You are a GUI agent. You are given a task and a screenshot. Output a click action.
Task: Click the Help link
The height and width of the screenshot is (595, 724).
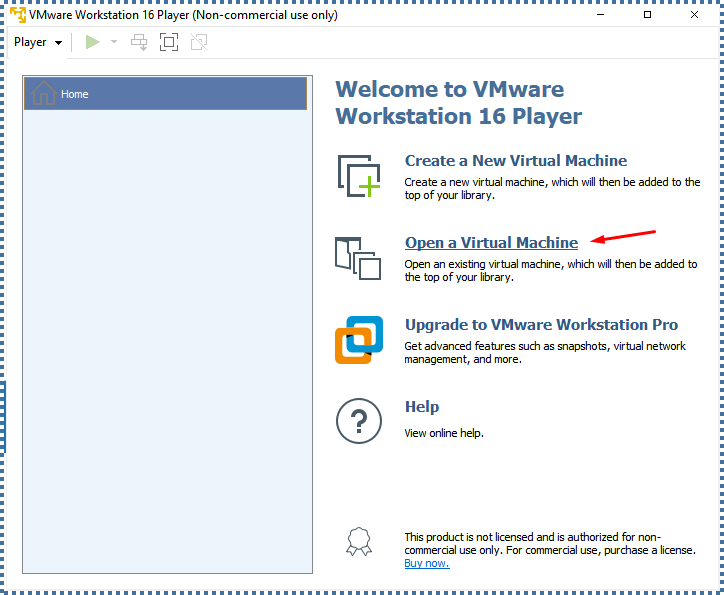[x=422, y=407]
